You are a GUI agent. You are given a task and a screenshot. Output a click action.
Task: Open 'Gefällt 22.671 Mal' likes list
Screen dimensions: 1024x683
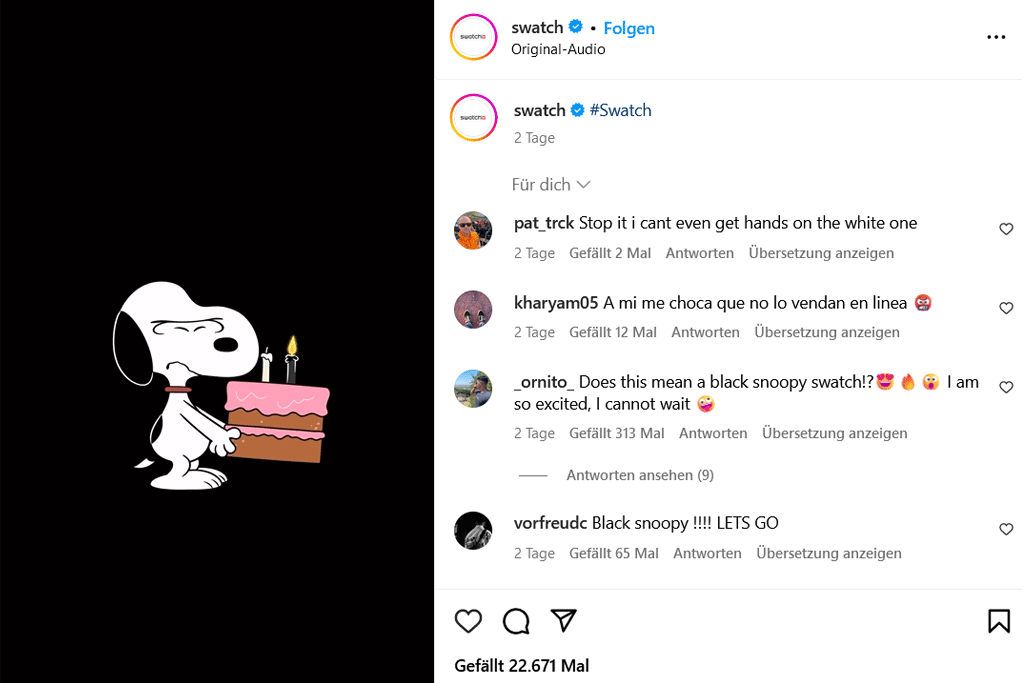(521, 665)
